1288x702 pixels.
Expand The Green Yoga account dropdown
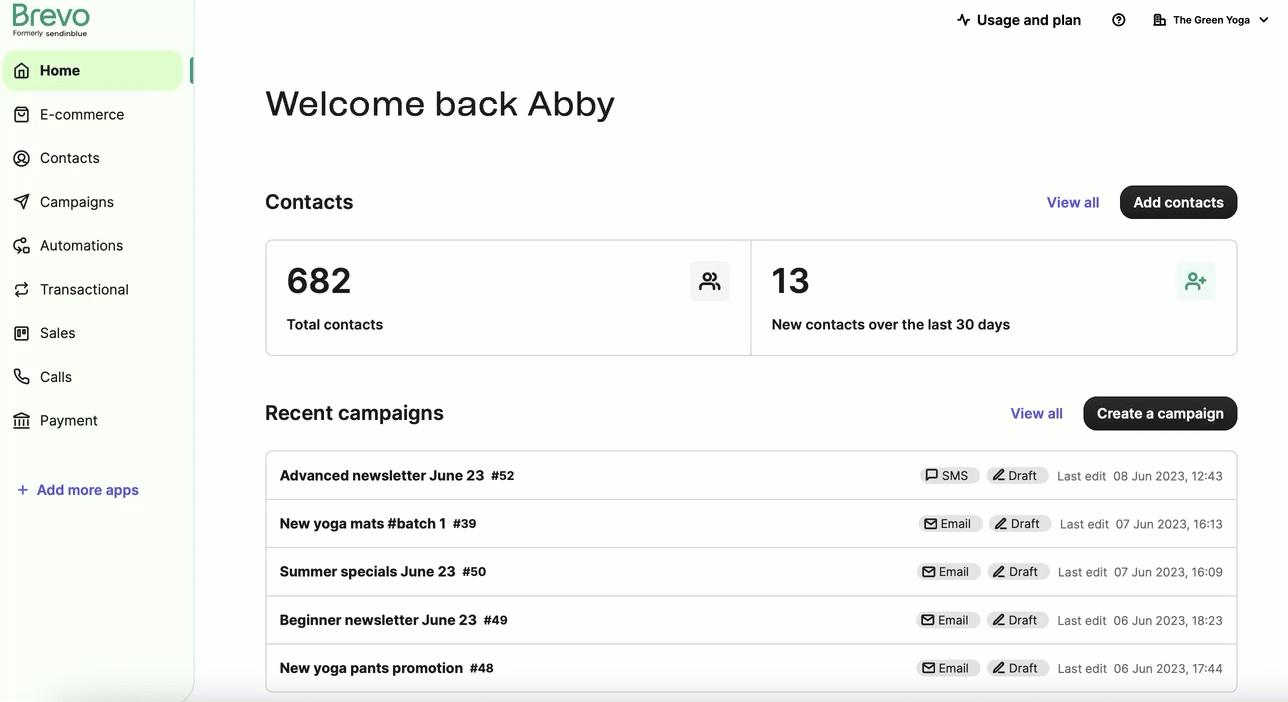click(x=1210, y=20)
